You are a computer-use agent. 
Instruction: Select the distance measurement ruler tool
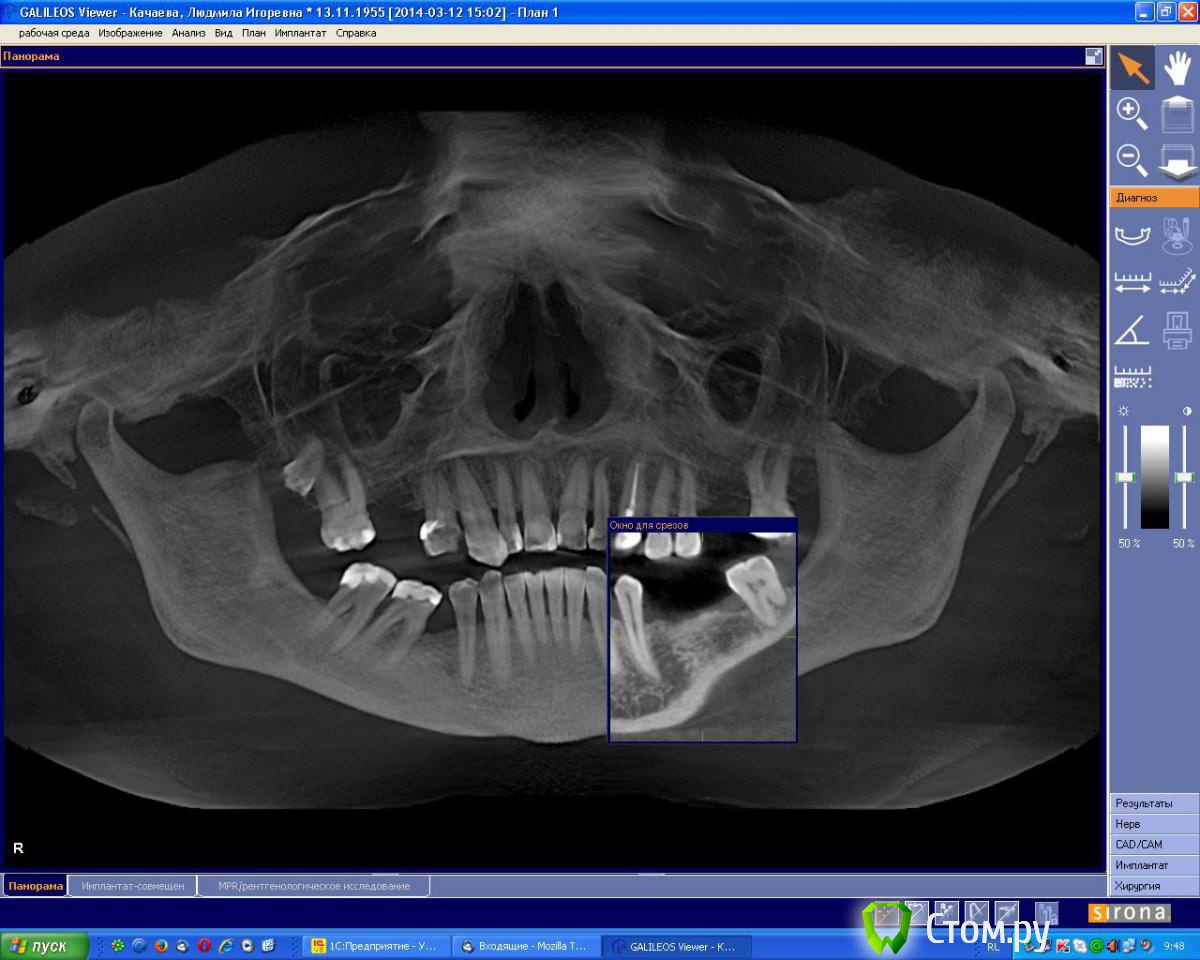click(1132, 283)
